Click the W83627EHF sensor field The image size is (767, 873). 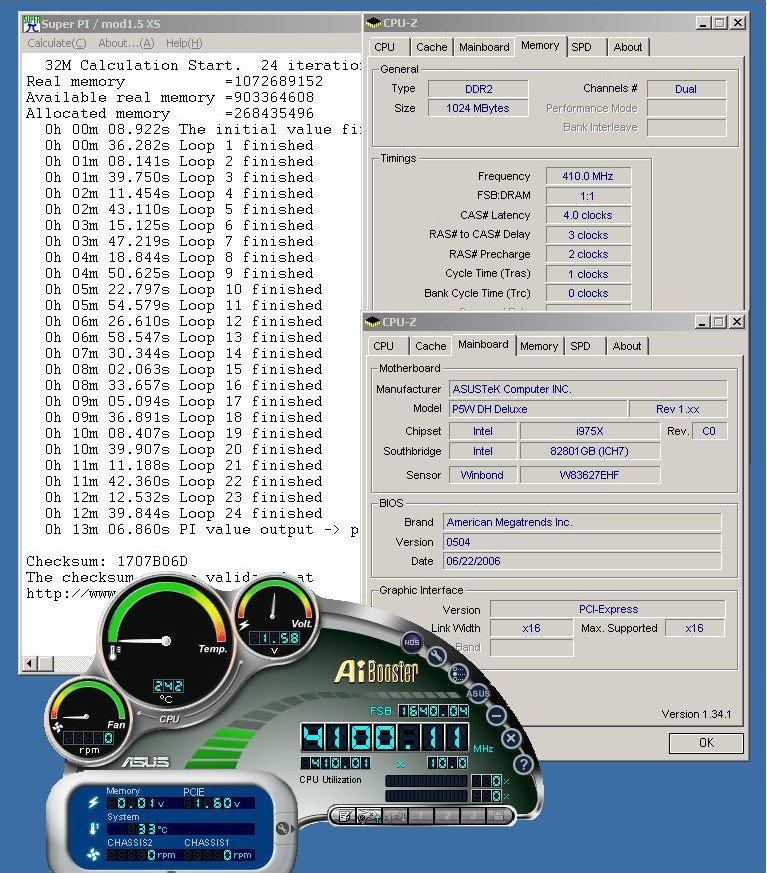pos(590,475)
